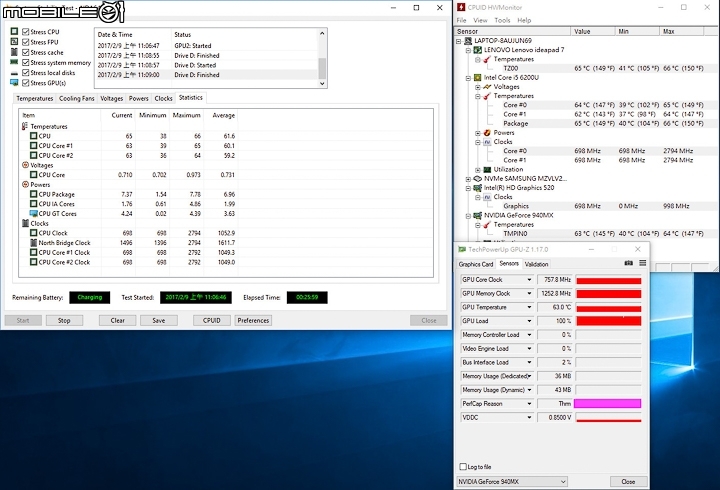The height and width of the screenshot is (490, 720).
Task: Click the NVMe SAMSUNG drive icon in HWMonitor
Action: [x=478, y=178]
